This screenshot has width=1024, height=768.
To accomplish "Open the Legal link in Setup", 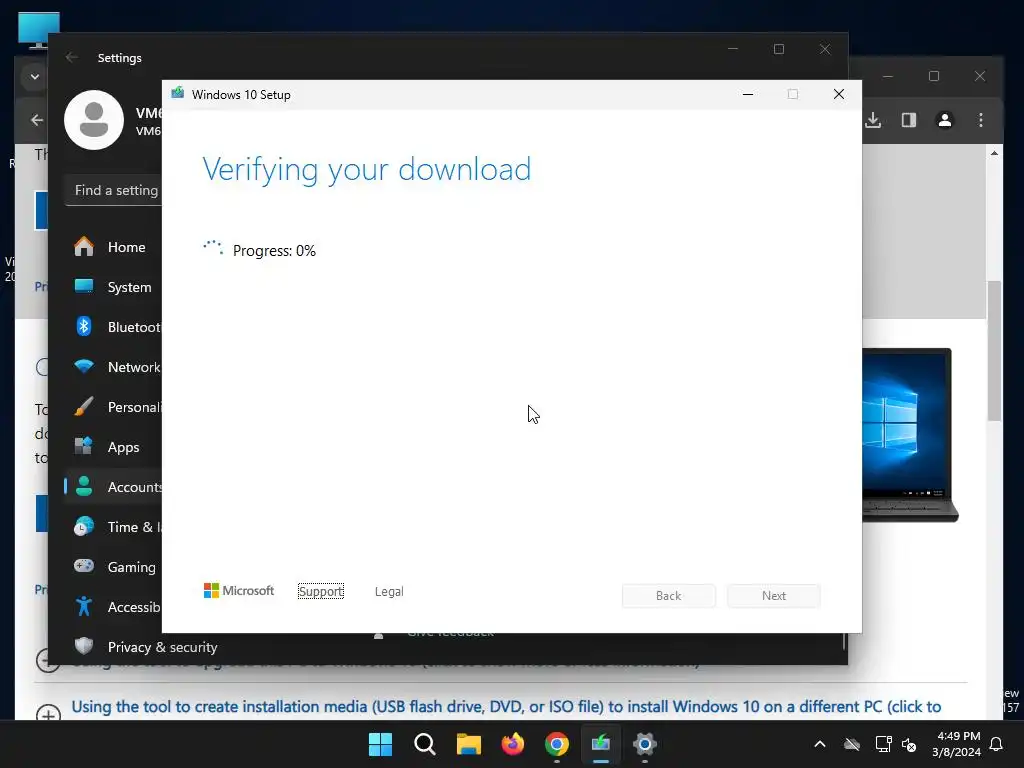I will click(389, 591).
